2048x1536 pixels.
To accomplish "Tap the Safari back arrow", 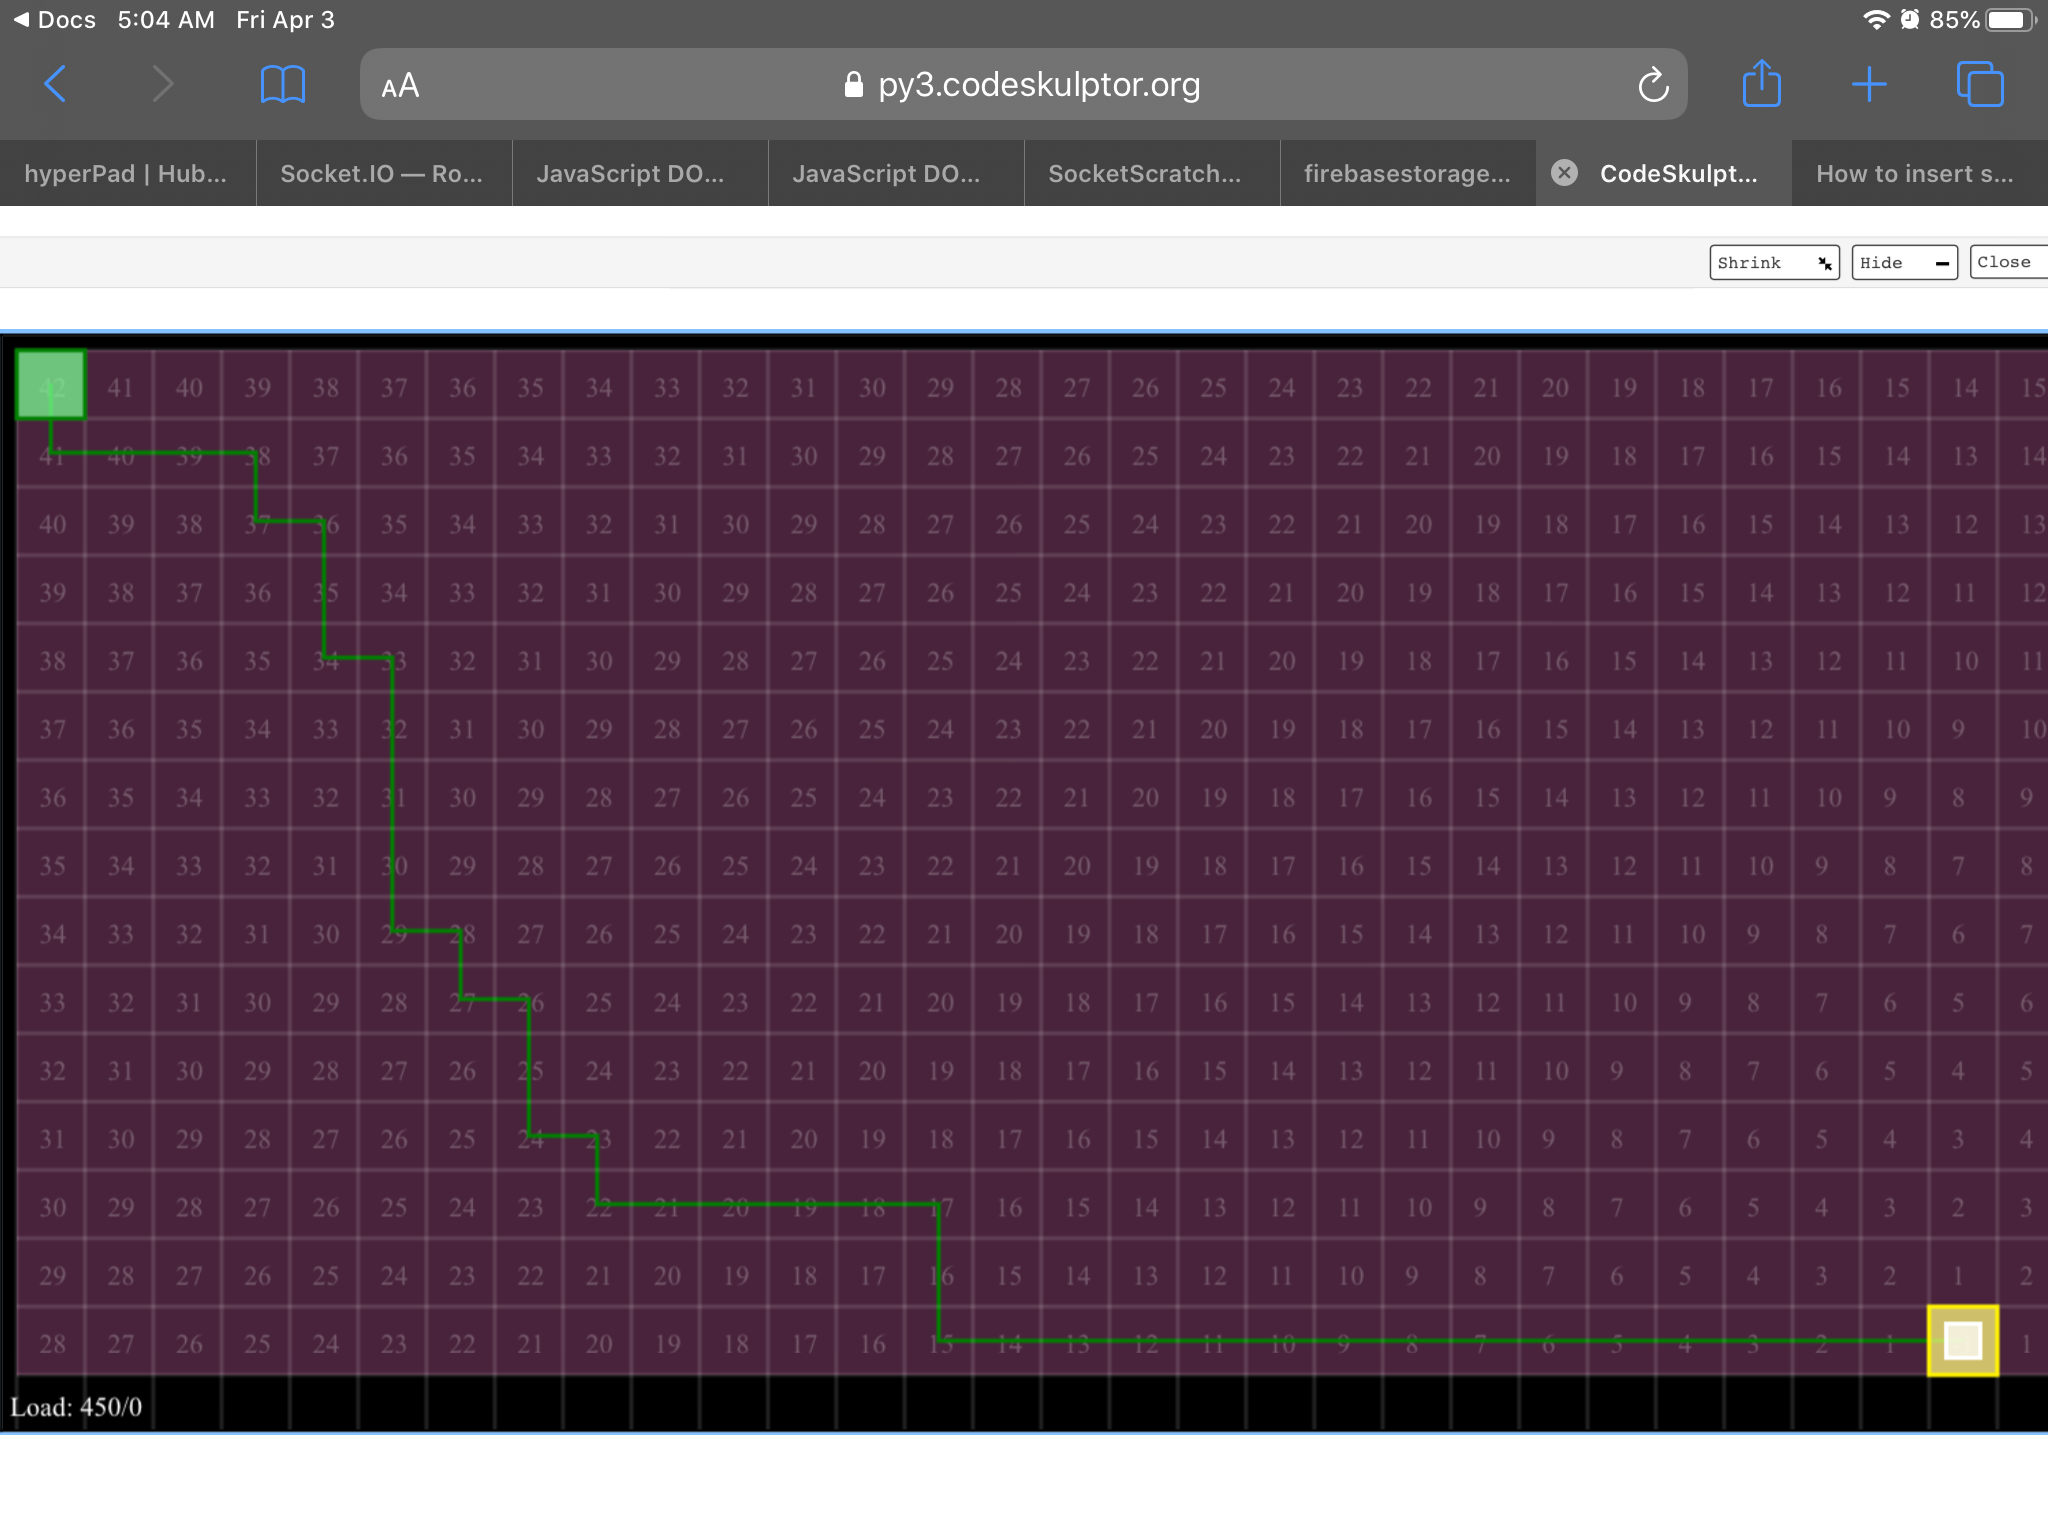I will (x=56, y=84).
